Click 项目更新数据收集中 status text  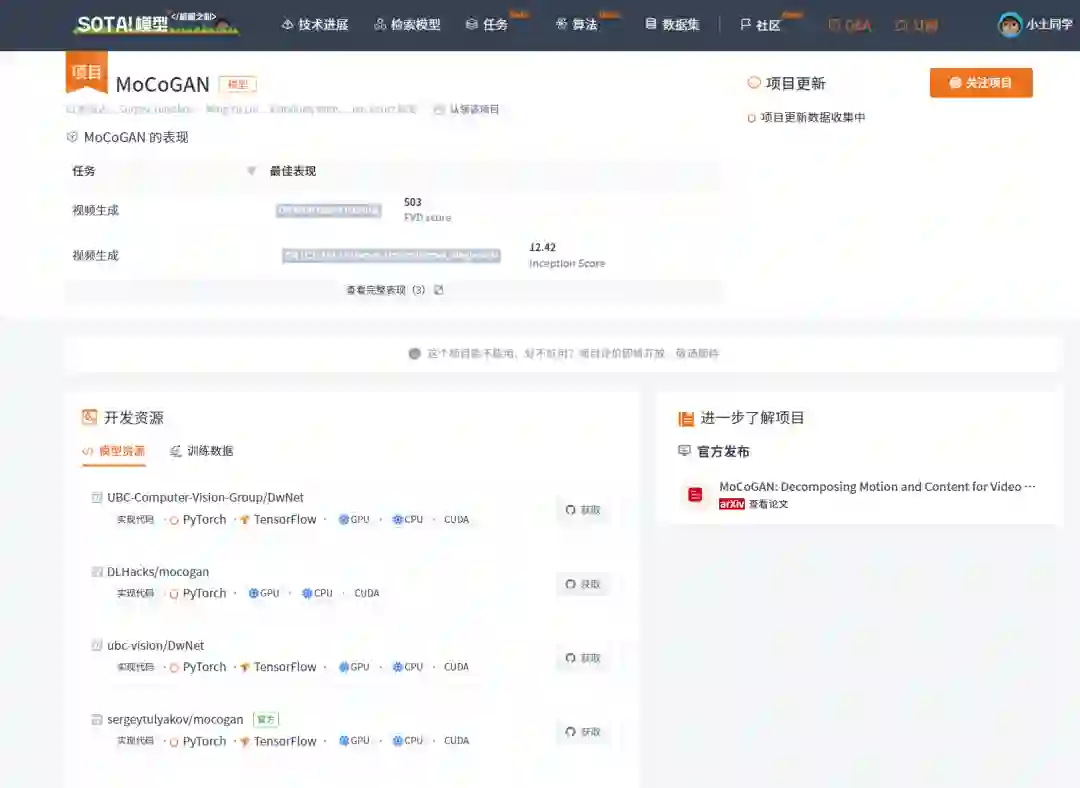pos(813,118)
